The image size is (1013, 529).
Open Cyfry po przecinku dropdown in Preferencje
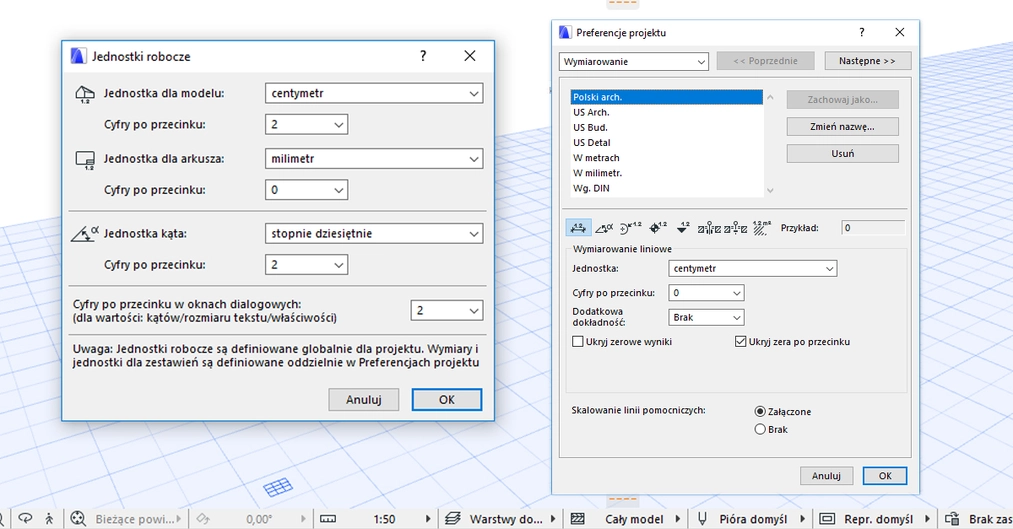(x=706, y=293)
